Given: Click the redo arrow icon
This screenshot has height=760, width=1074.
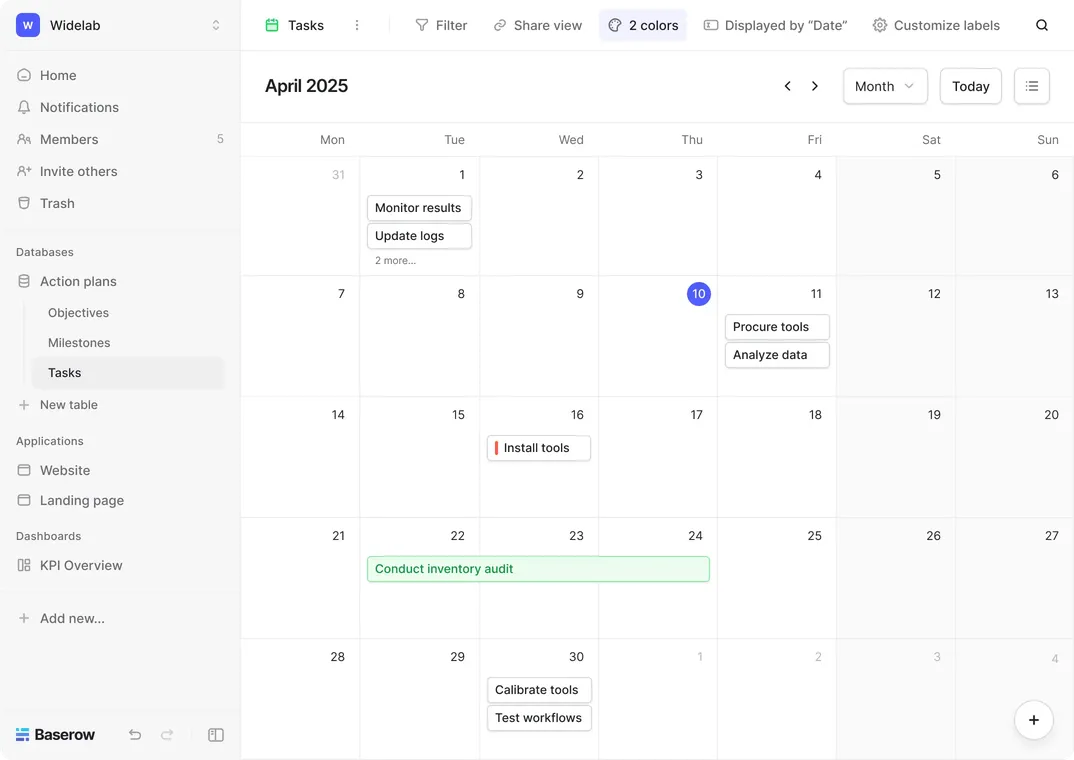Looking at the screenshot, I should coord(167,735).
